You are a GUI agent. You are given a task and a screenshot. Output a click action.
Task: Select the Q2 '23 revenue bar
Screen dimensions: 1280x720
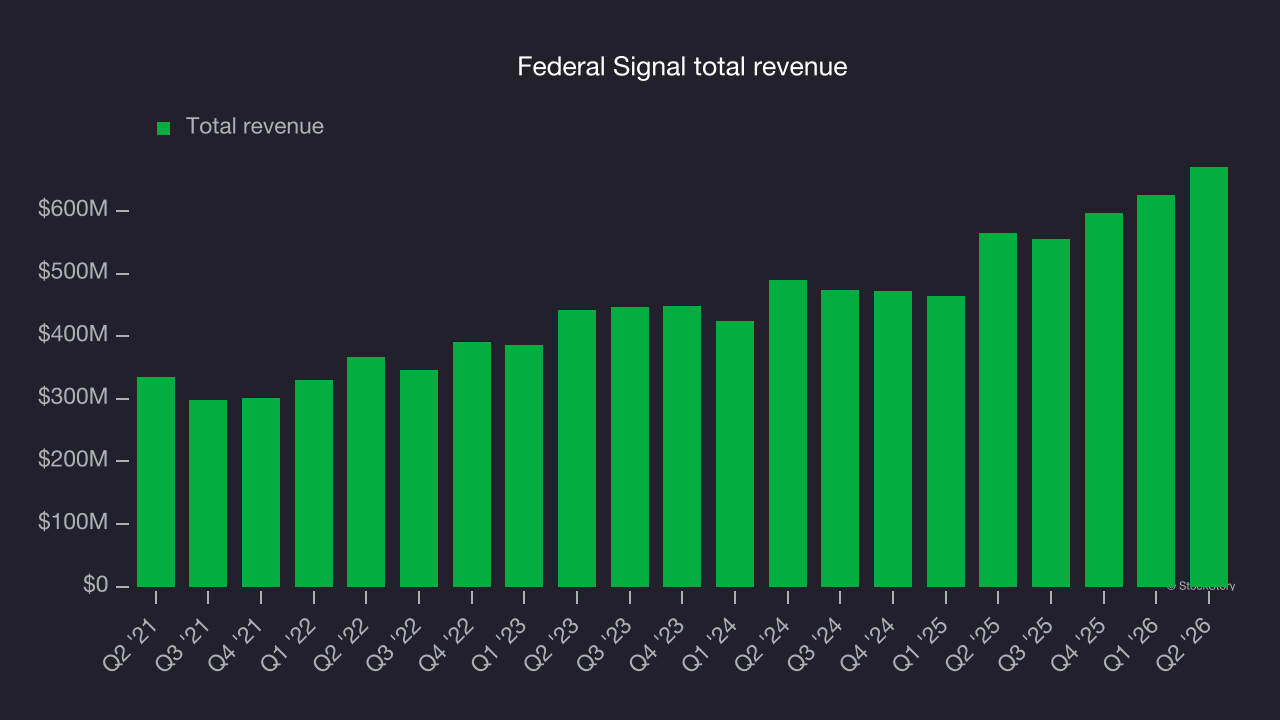coord(577,449)
